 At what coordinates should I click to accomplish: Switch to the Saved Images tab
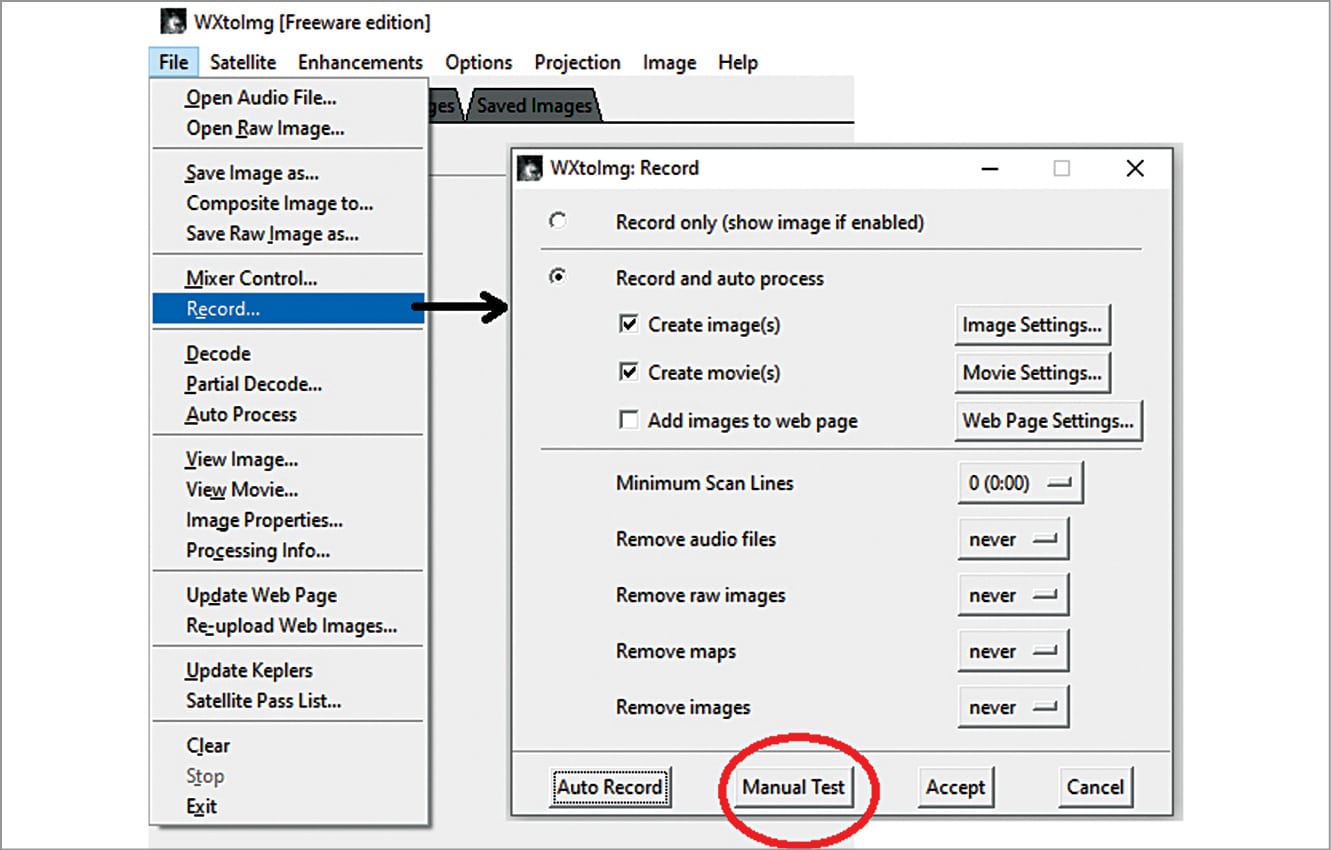[x=534, y=105]
